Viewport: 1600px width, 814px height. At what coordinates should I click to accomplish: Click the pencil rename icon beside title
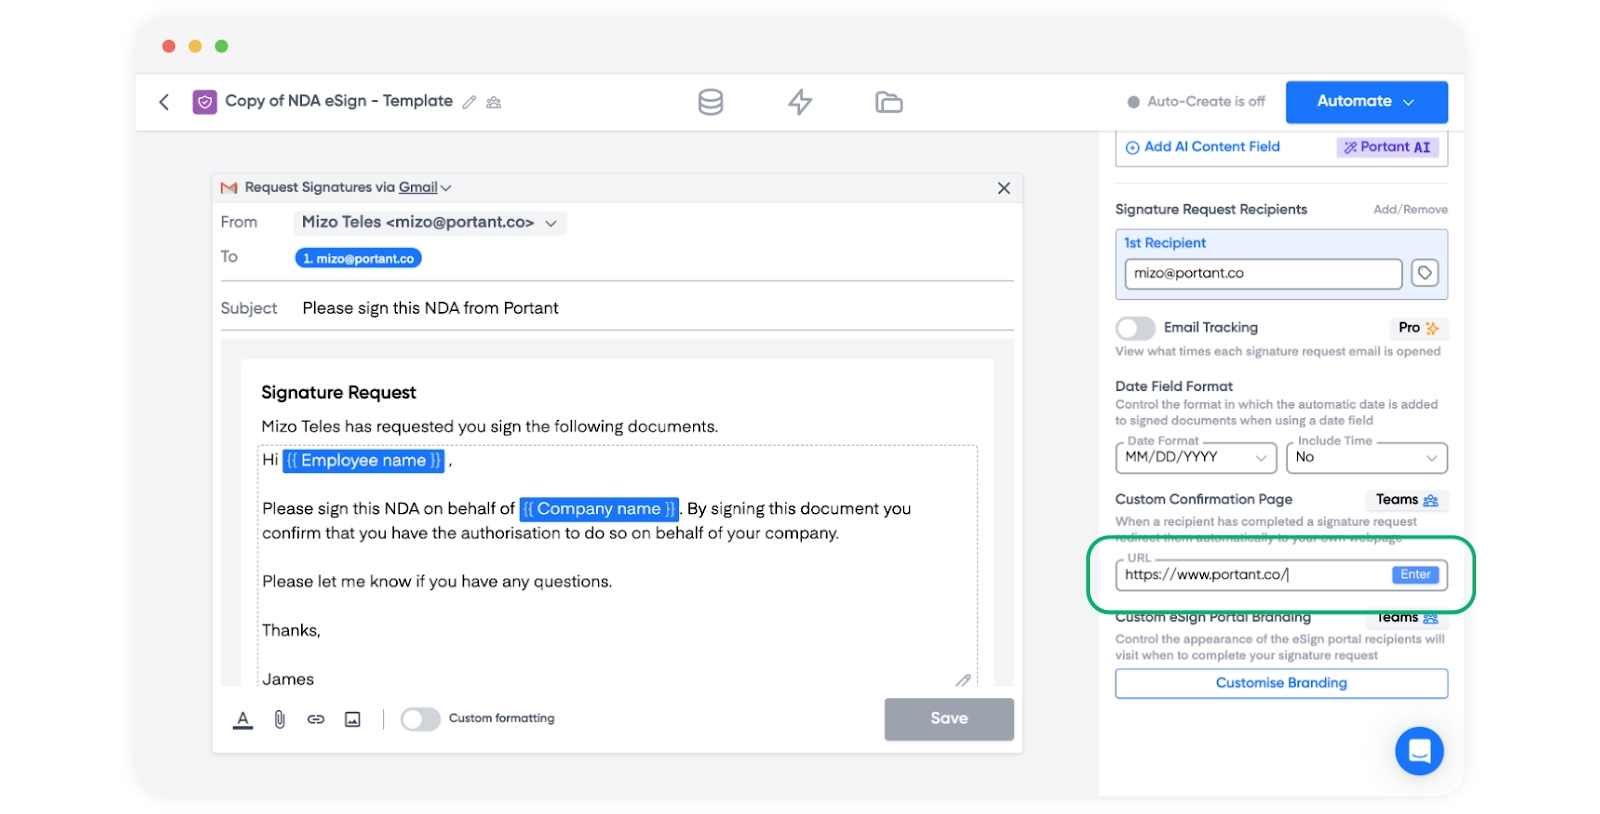click(x=469, y=102)
